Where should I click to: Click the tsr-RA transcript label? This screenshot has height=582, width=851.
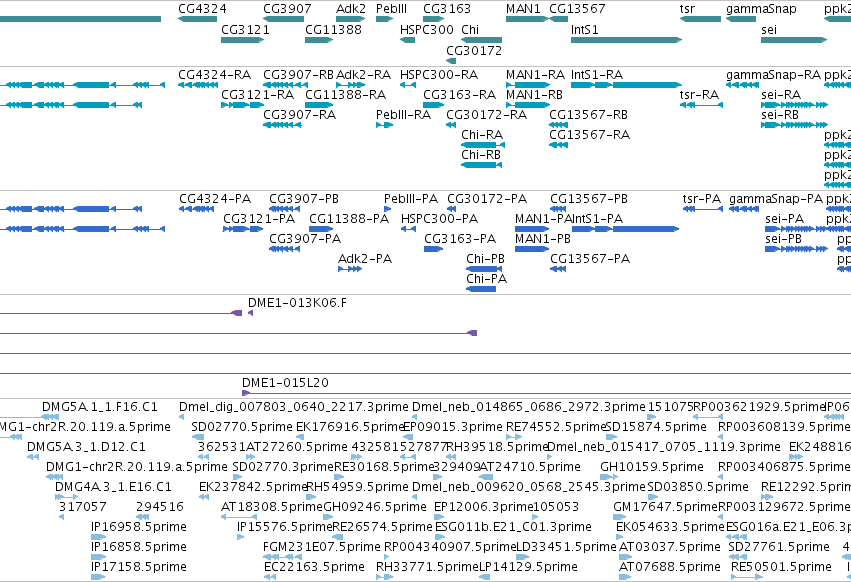click(x=699, y=94)
